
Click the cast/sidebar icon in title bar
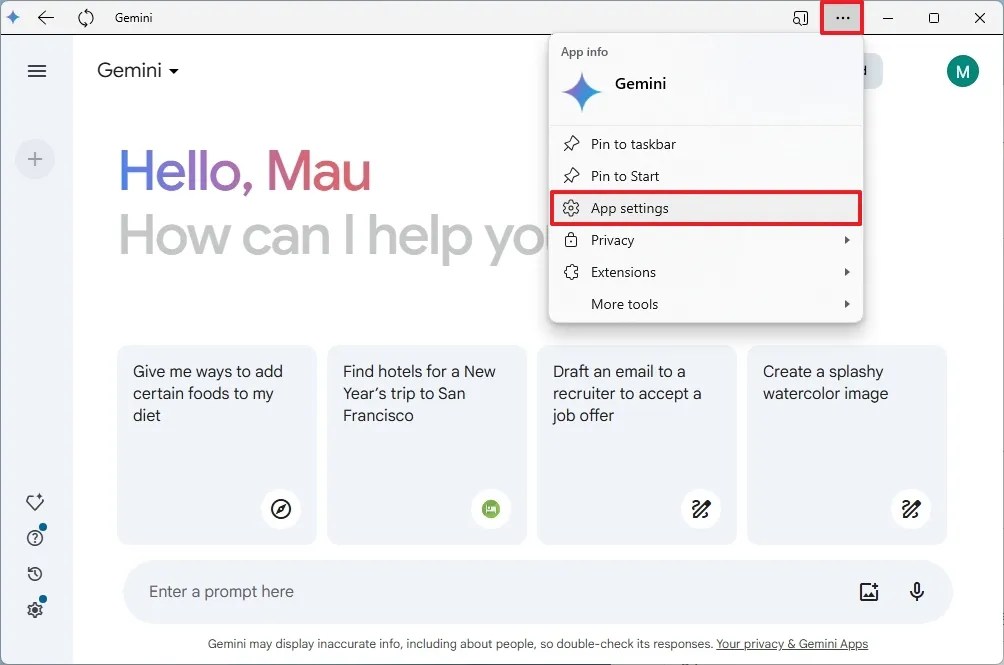pos(800,18)
